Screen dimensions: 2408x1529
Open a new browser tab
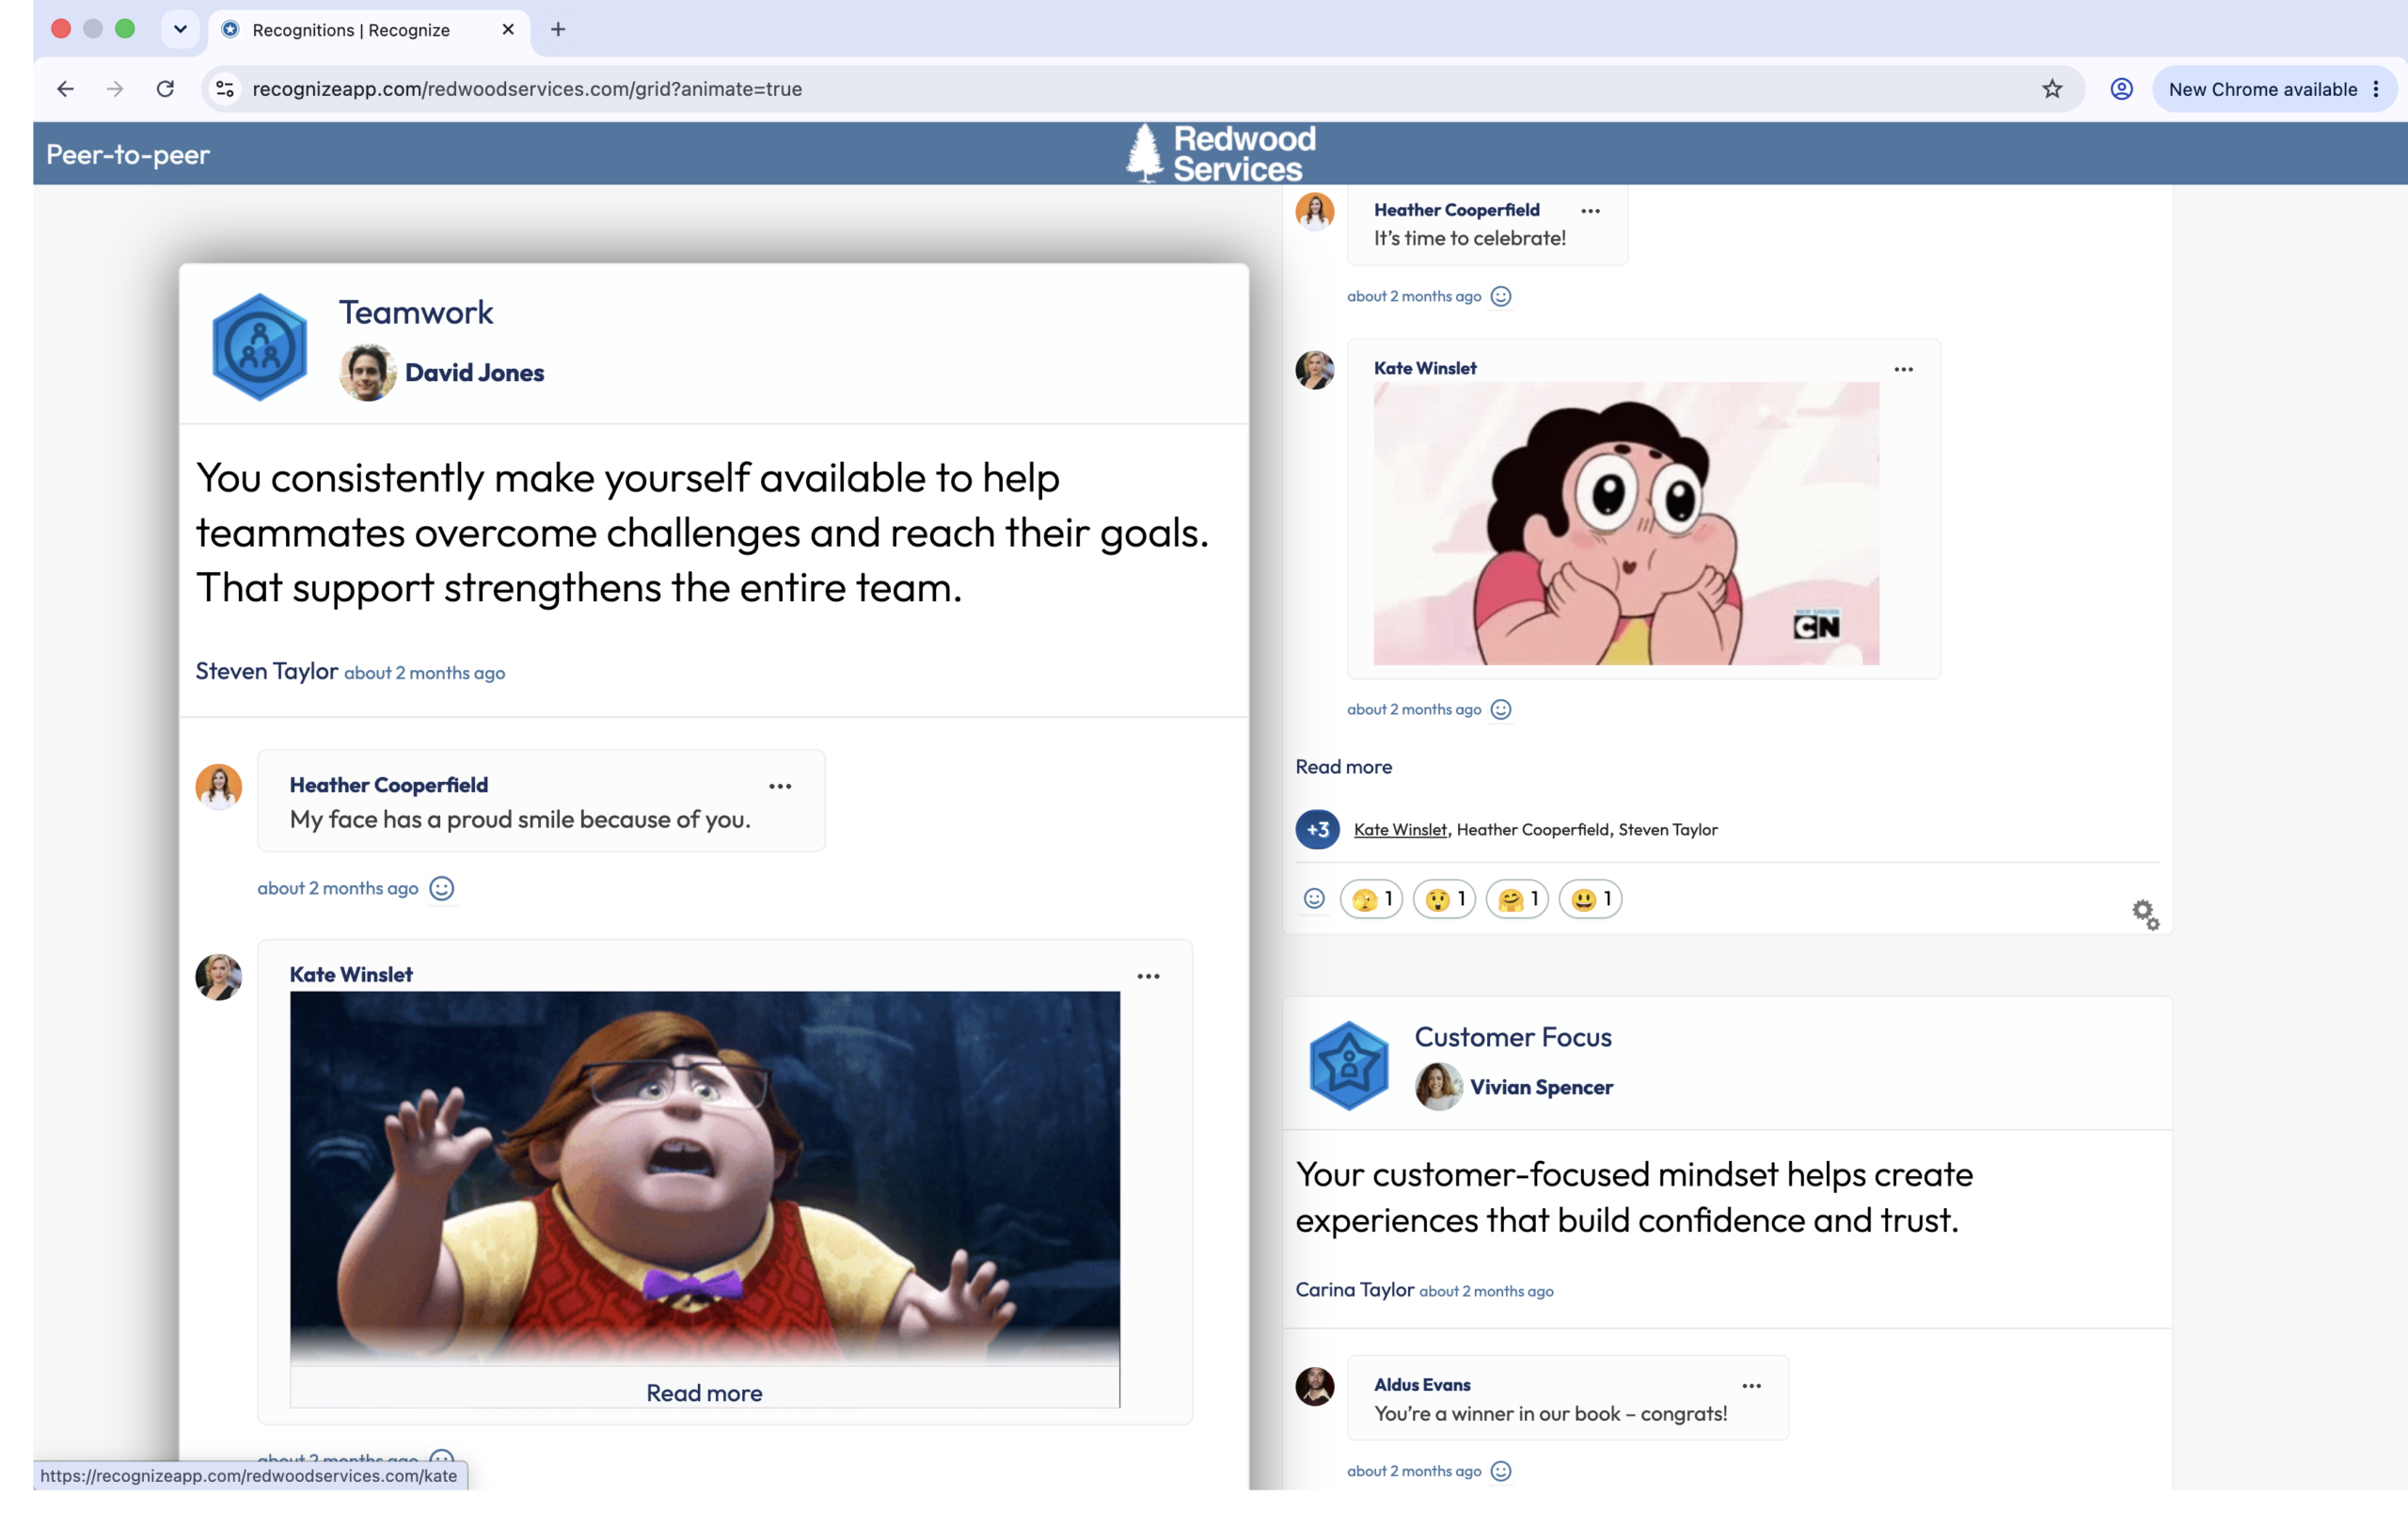[558, 30]
